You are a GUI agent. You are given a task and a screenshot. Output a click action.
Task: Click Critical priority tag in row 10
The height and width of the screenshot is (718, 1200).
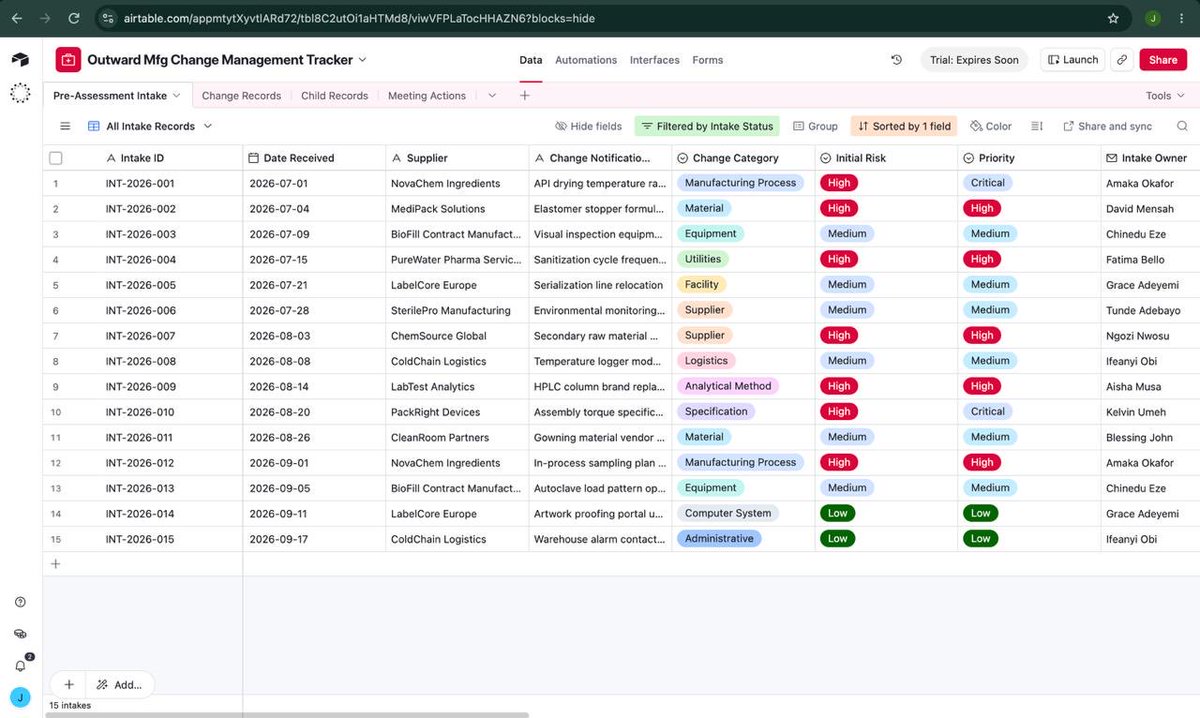[988, 412]
